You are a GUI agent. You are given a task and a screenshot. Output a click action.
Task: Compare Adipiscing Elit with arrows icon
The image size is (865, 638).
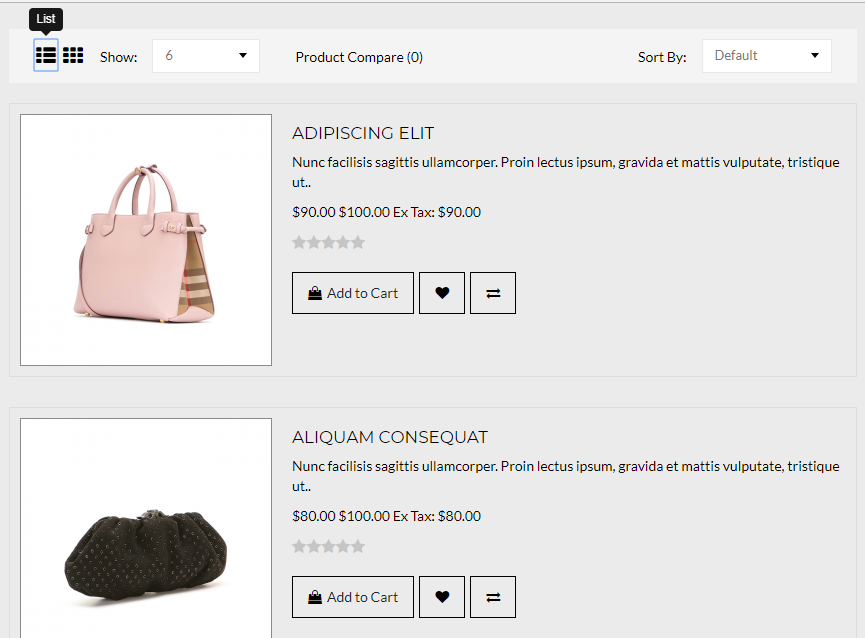coord(493,293)
